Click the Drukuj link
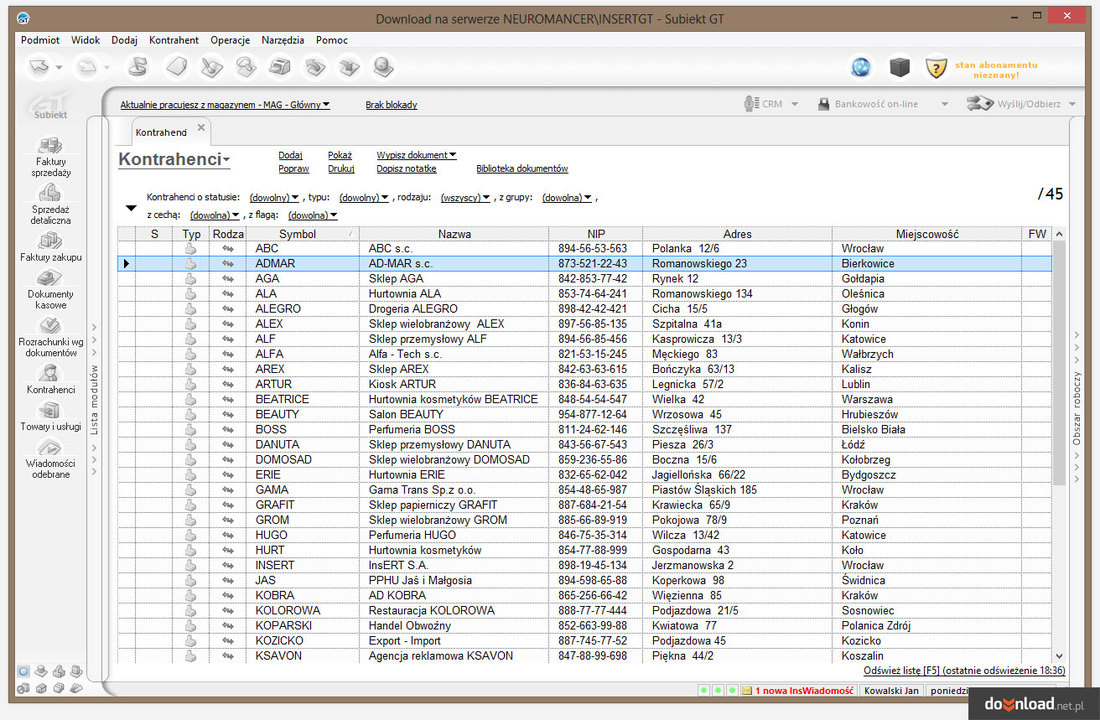 [341, 168]
